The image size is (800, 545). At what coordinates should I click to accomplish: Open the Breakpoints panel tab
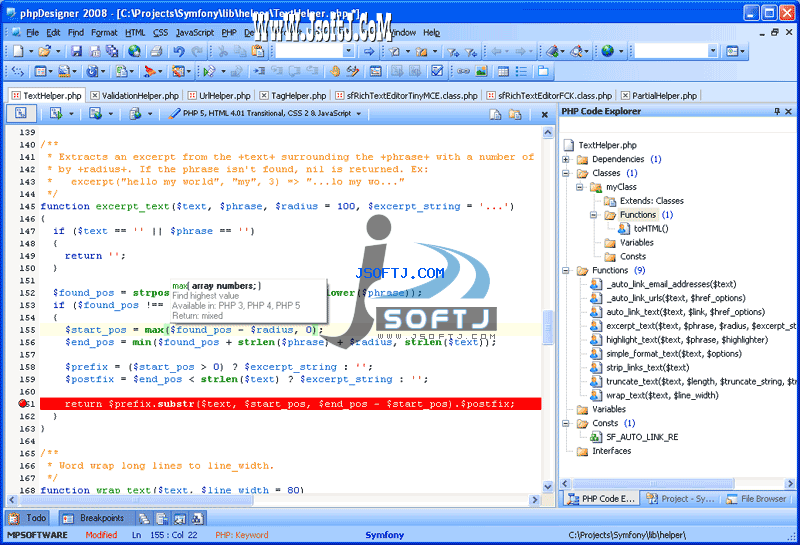pyautogui.click(x=95, y=518)
